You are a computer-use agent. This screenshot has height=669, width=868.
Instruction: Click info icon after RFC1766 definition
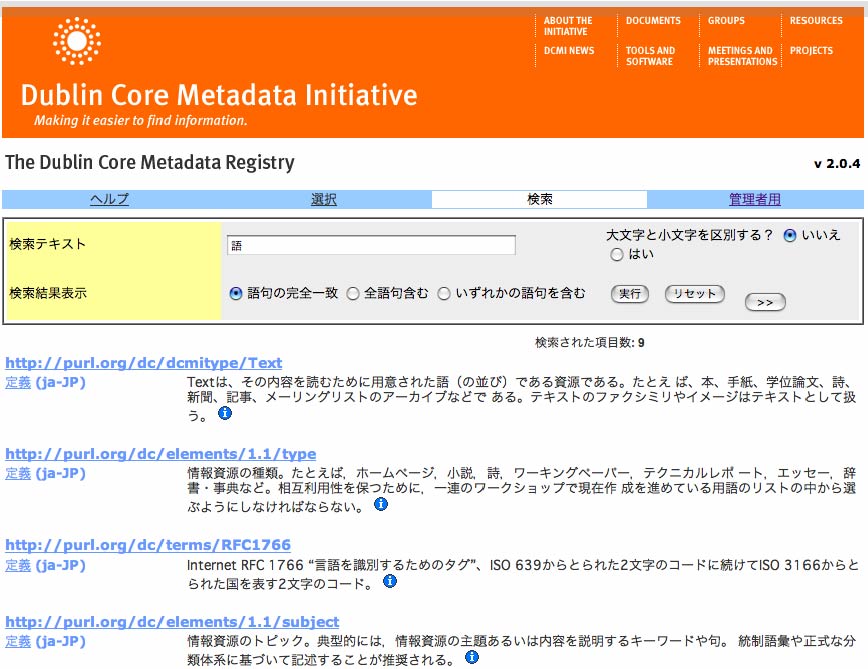tap(390, 581)
